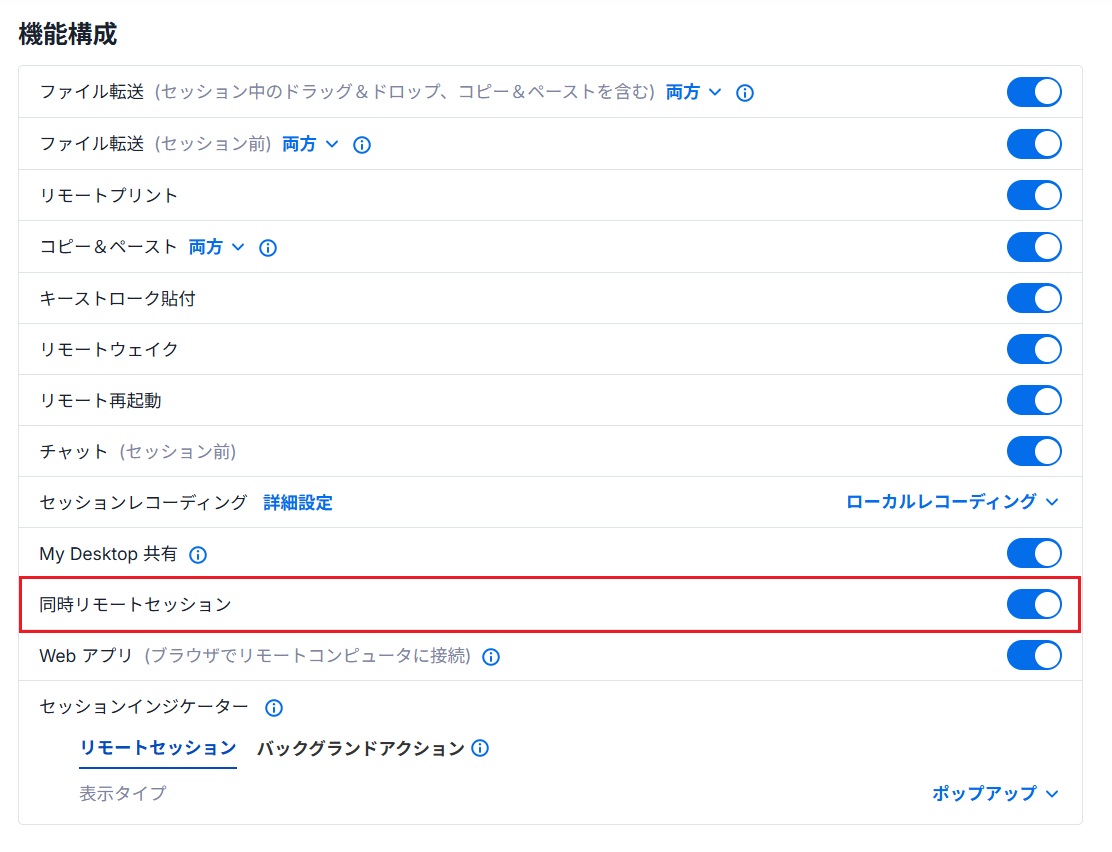Viewport: 1112px width, 852px height.
Task: Click リモートウェイク label
Action: (x=109, y=350)
